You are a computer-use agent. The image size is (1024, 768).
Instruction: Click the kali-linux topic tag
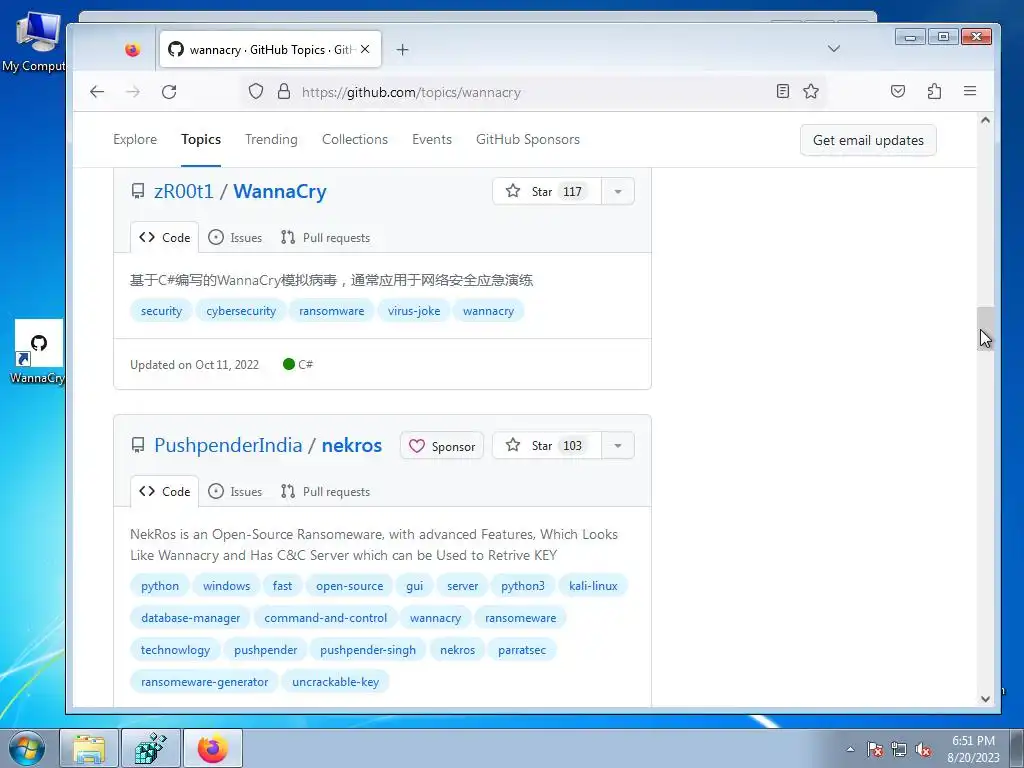[x=593, y=586]
